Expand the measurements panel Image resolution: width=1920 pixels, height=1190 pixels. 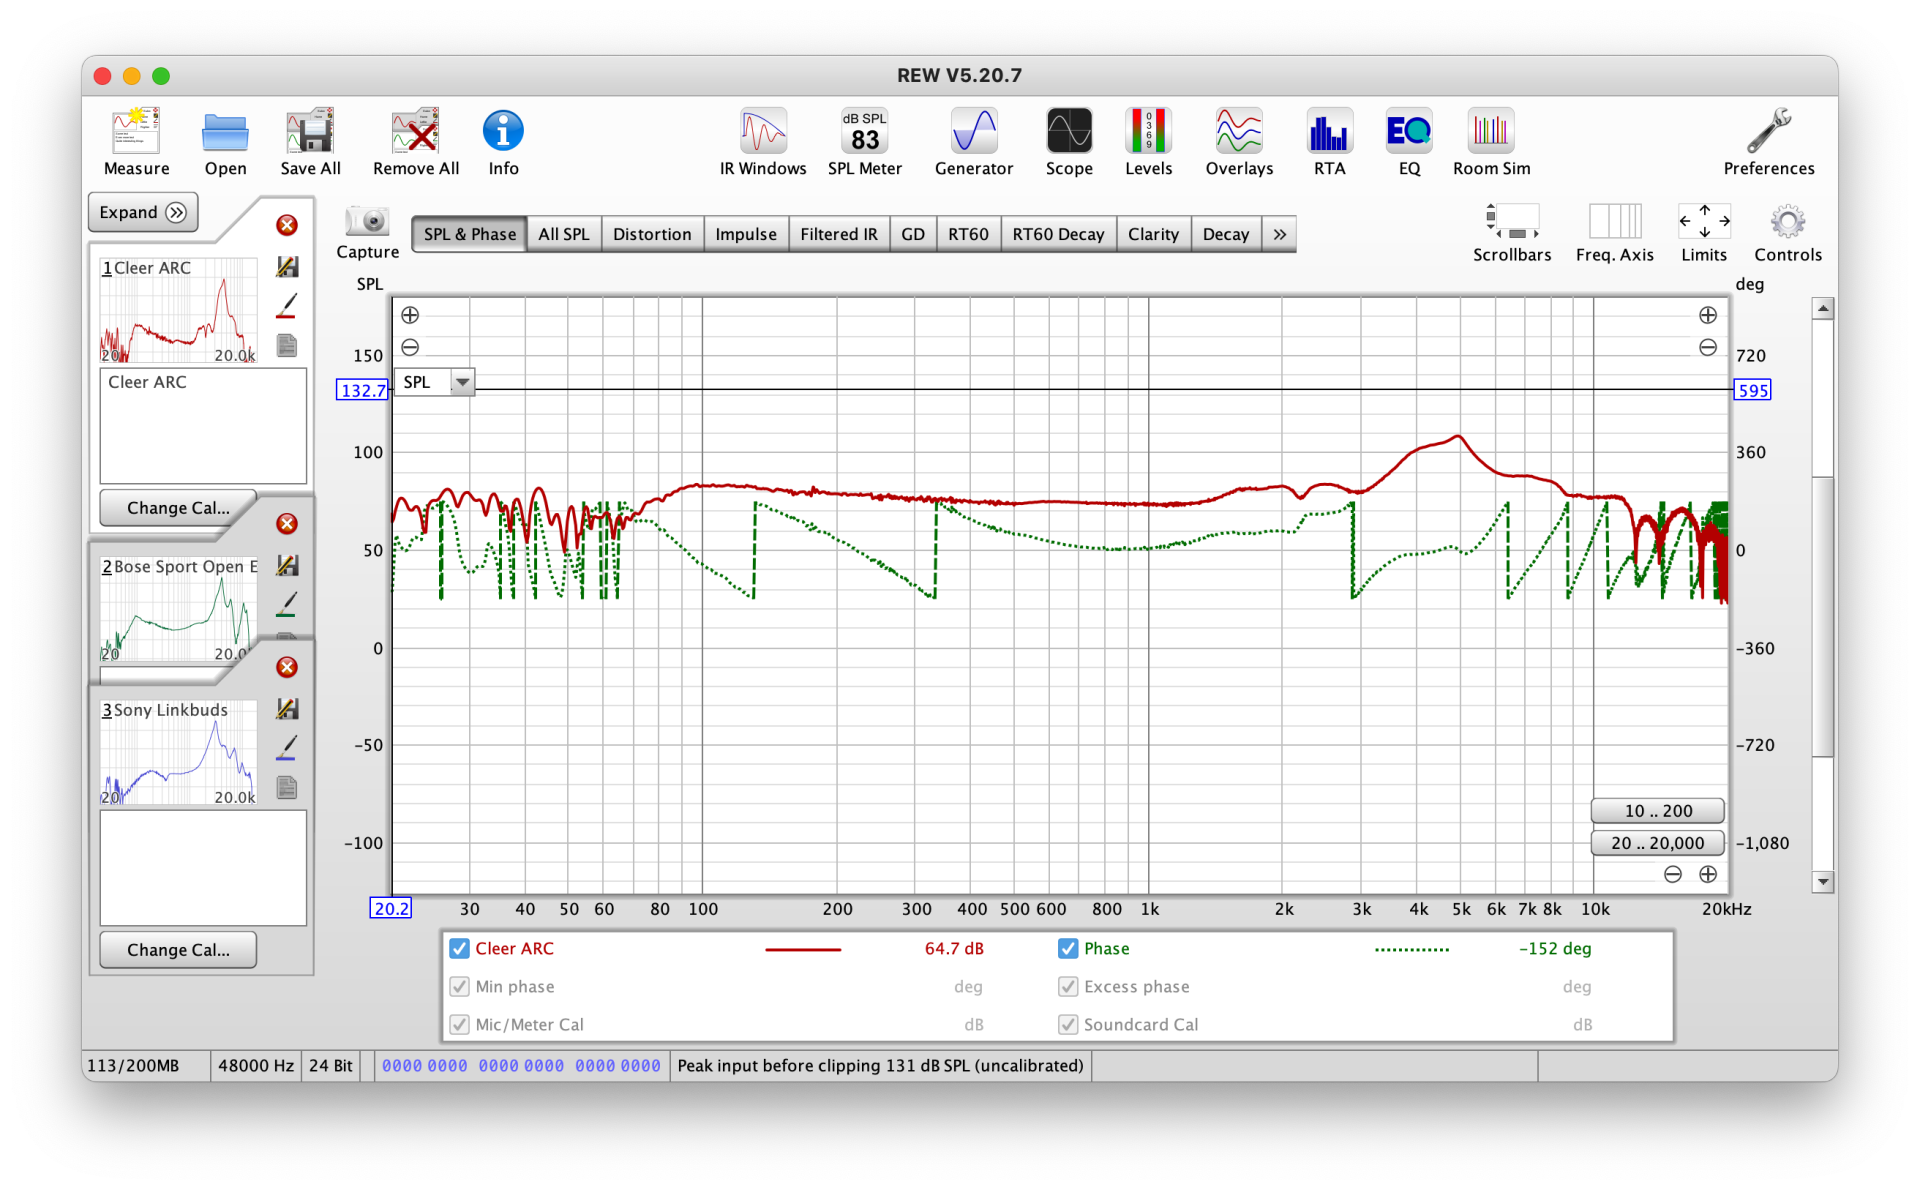pyautogui.click(x=143, y=212)
